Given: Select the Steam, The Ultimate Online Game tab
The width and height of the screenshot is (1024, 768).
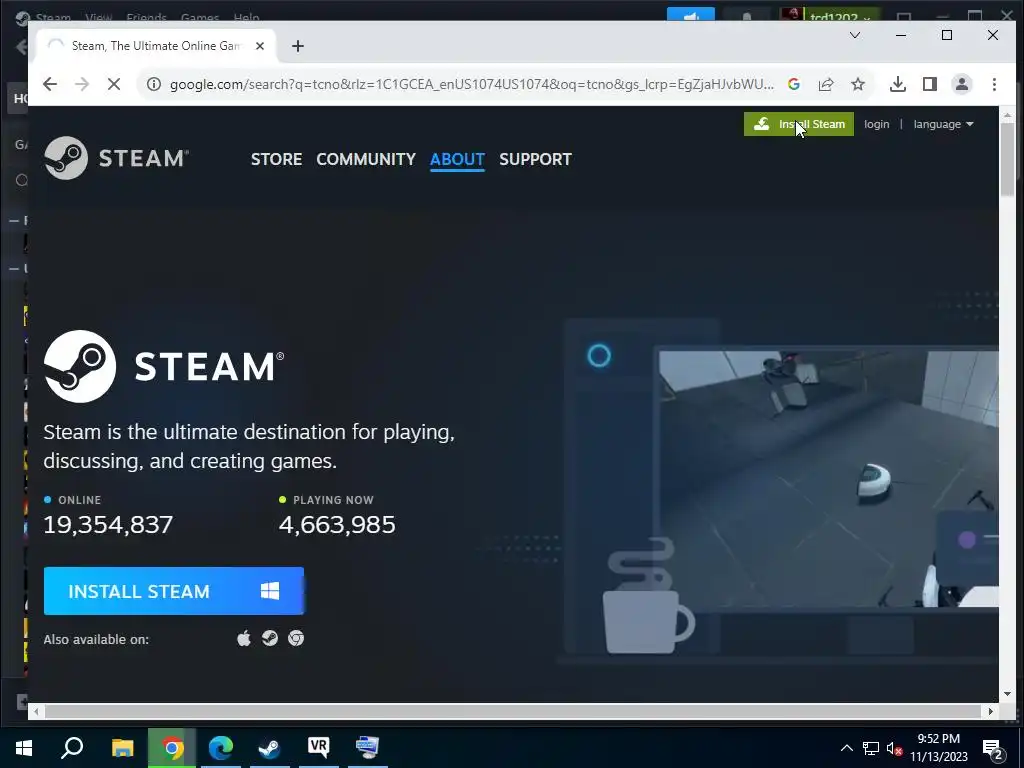Looking at the screenshot, I should point(157,46).
